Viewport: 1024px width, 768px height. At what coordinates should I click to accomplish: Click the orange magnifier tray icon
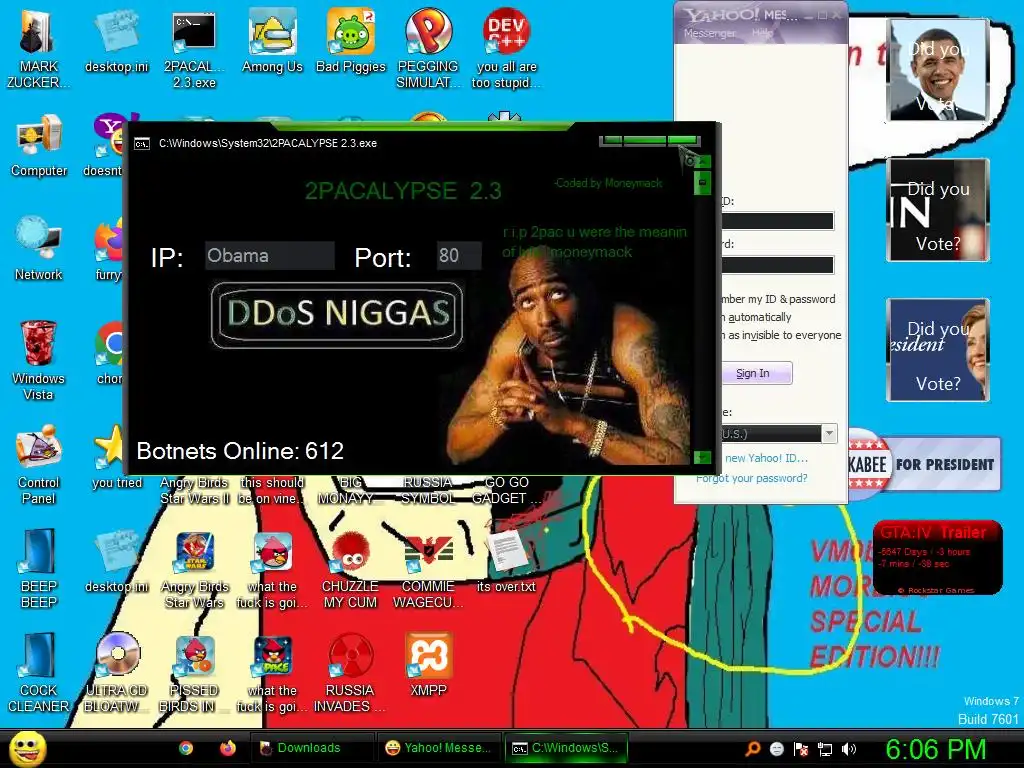[753, 749]
